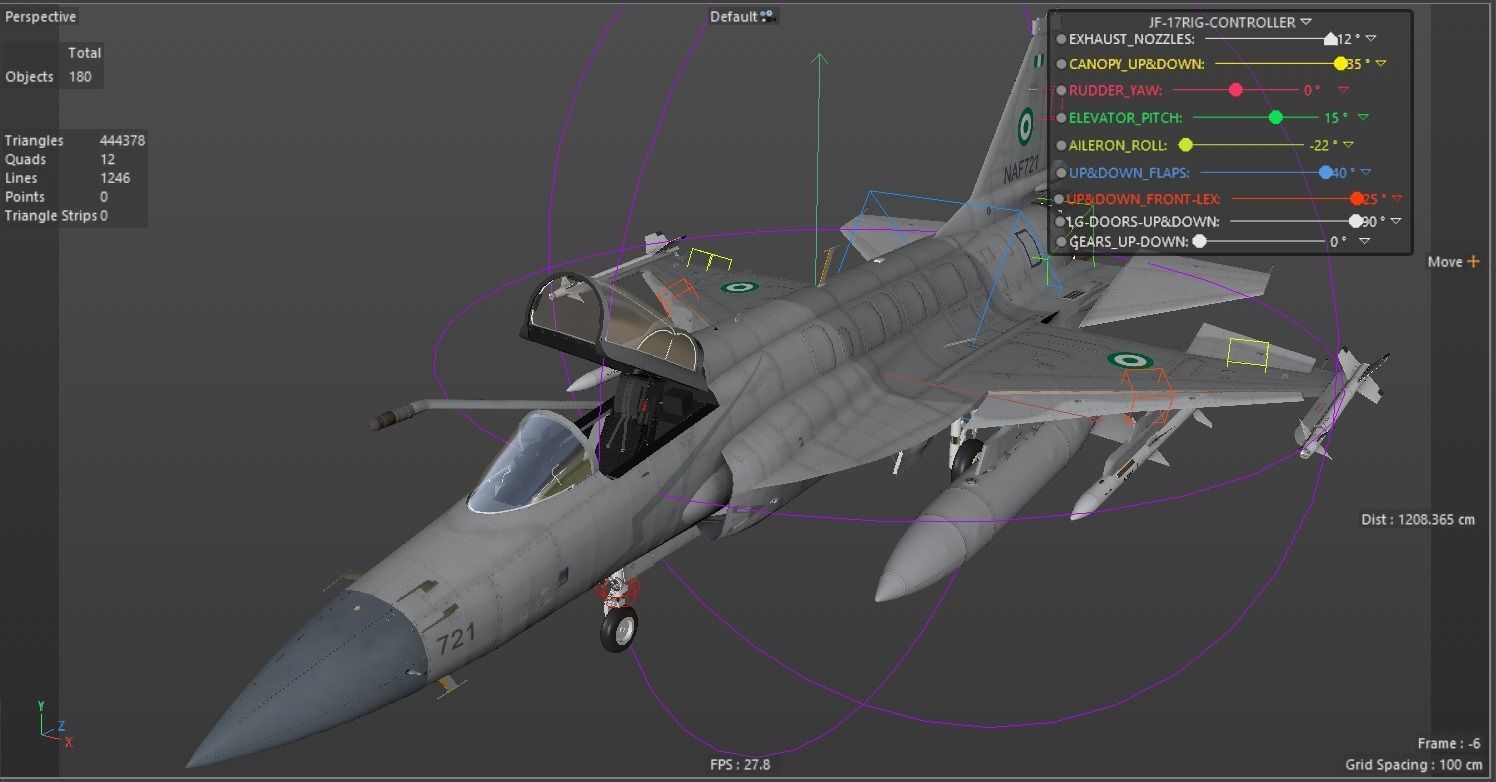Select yellow rectangle controller on right wing

(1248, 353)
